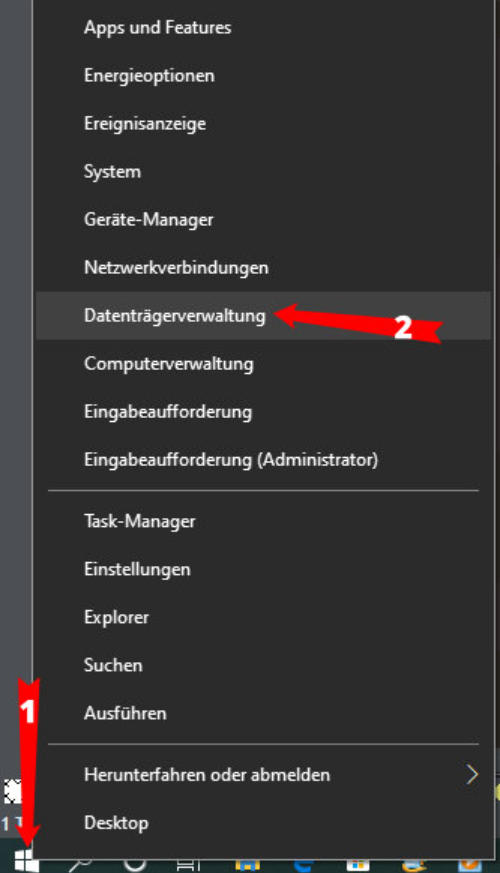
Task: Launch Microsoft Edge from the taskbar
Action: point(304,865)
